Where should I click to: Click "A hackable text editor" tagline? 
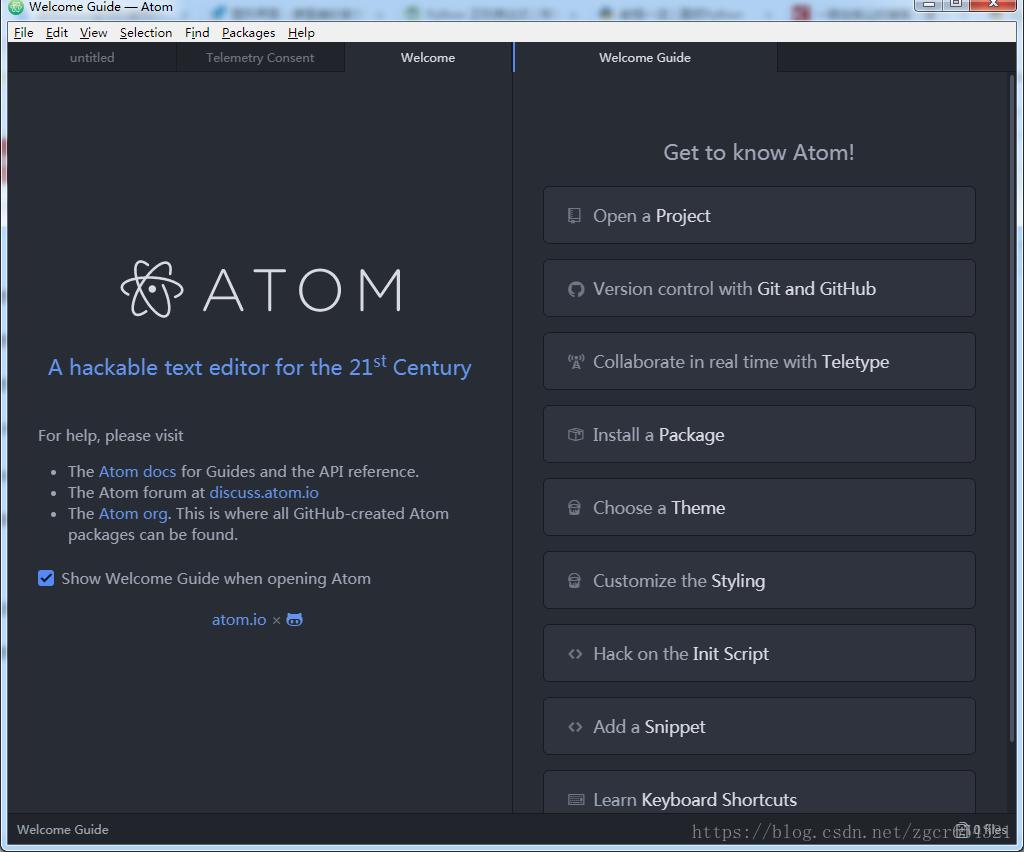click(x=260, y=367)
